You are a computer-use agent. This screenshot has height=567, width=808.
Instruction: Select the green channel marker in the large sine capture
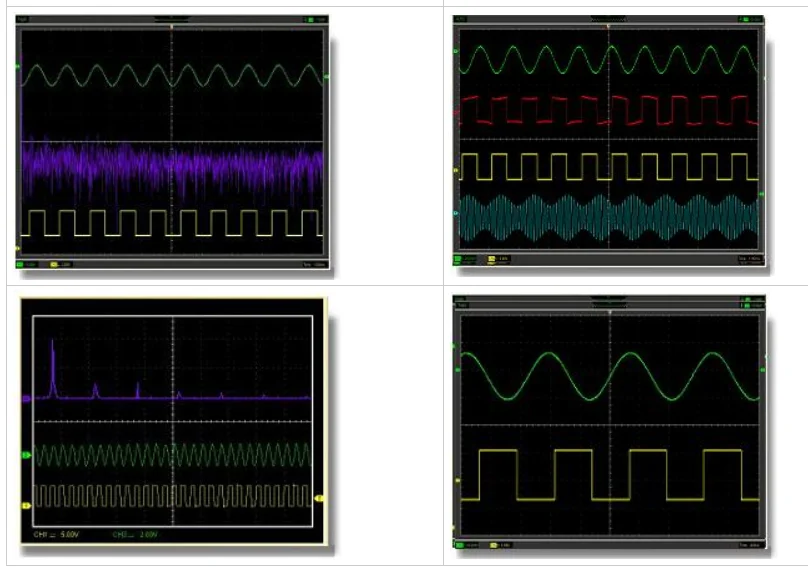457,370
